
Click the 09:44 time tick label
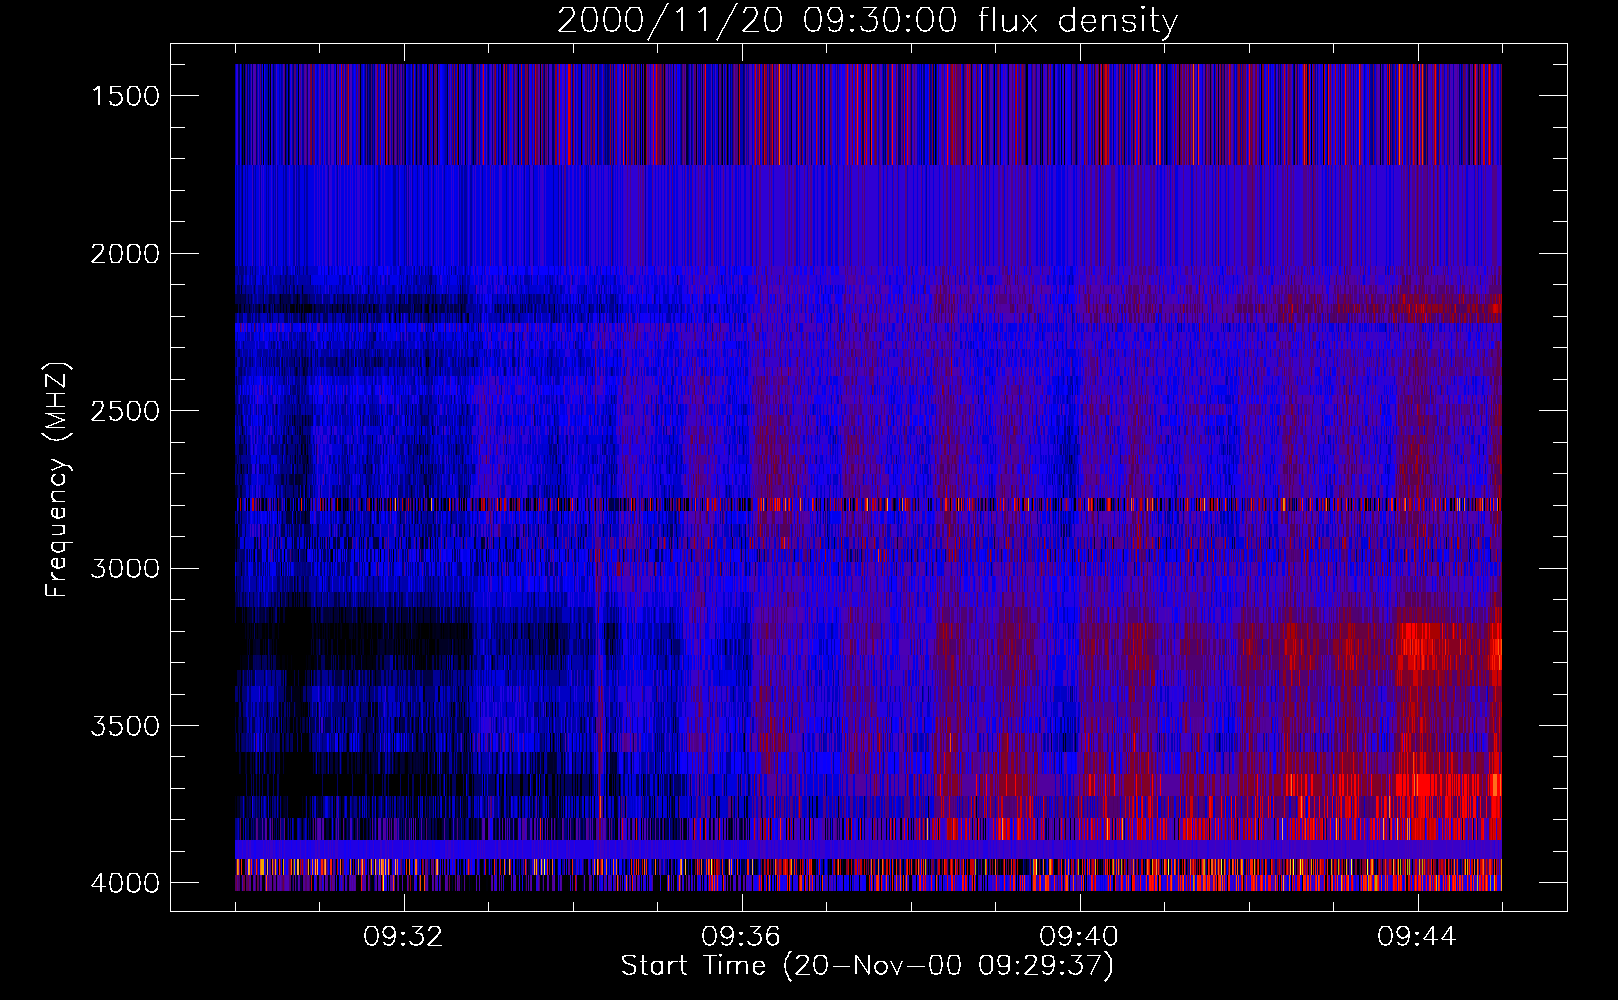1418,937
